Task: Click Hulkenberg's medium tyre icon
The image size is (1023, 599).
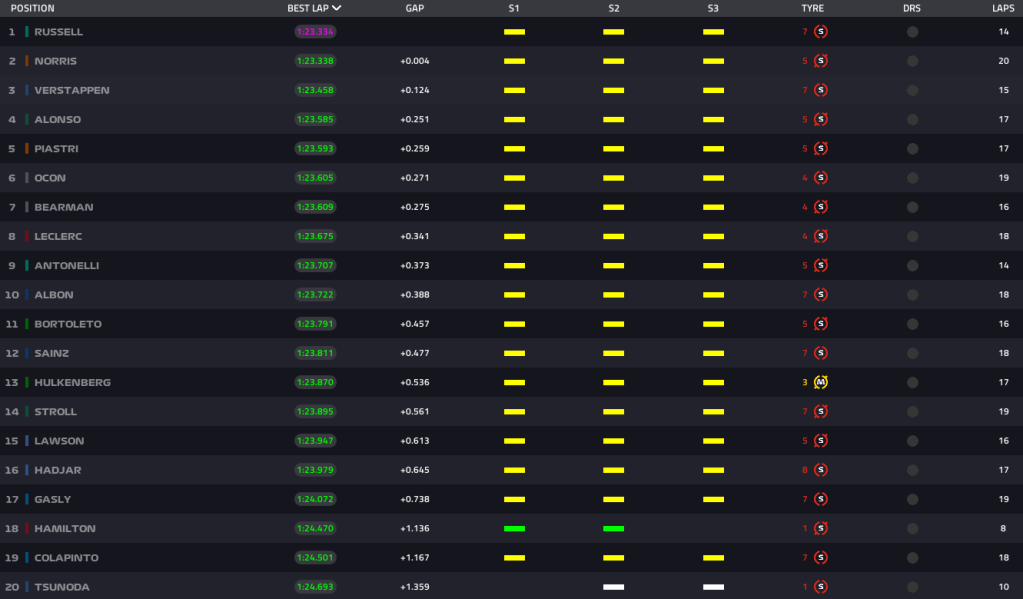Action: (821, 382)
